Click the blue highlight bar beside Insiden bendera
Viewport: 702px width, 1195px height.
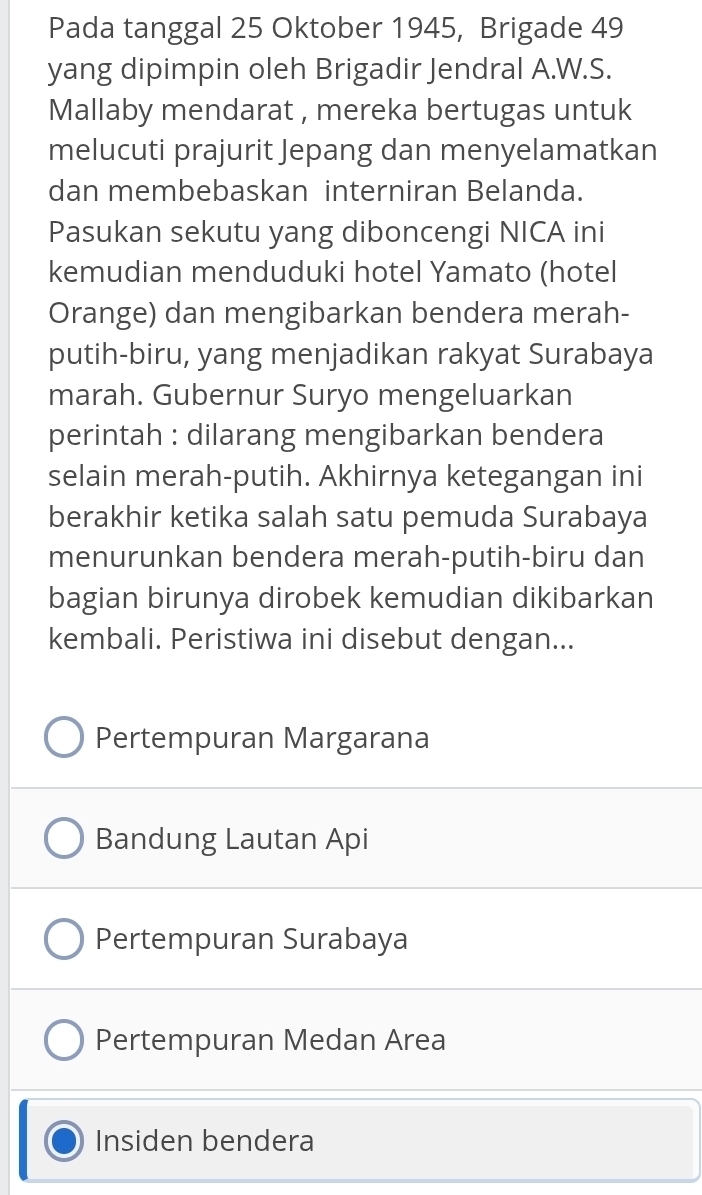23,1140
